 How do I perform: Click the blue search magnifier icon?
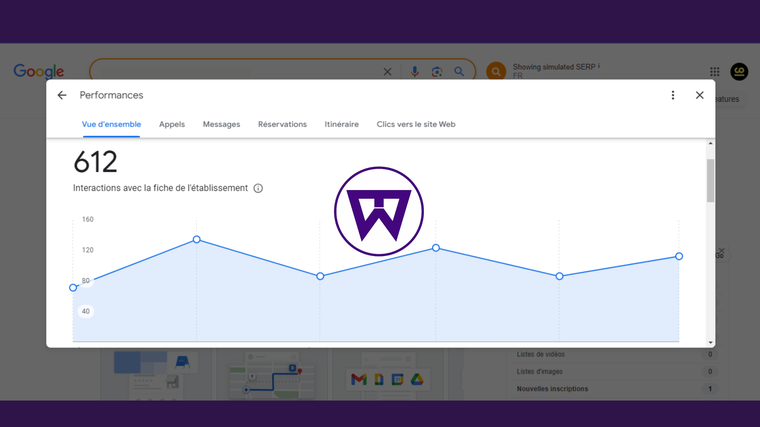tap(459, 72)
